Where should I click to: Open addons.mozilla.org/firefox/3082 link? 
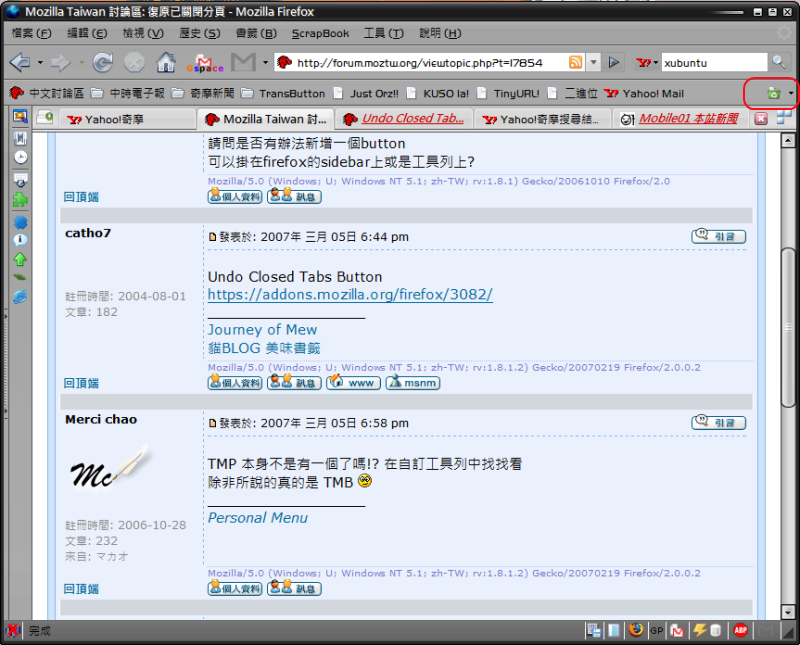coord(350,294)
